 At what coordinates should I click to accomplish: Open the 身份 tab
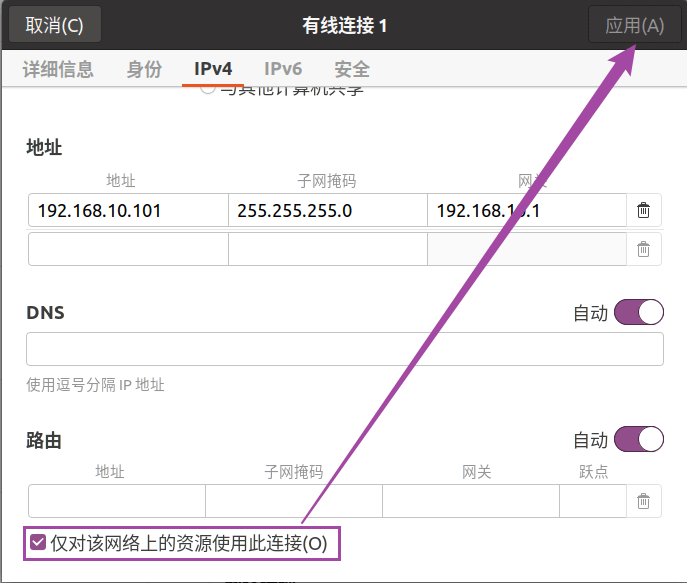coord(144,69)
